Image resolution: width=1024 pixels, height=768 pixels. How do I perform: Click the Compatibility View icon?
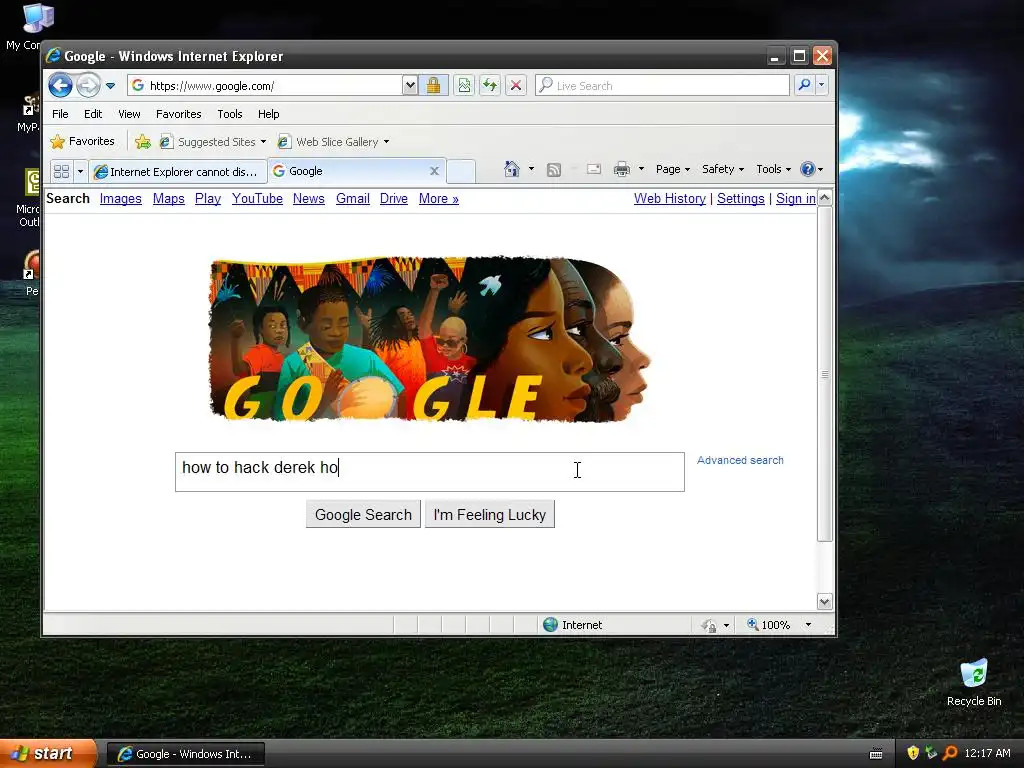464,86
